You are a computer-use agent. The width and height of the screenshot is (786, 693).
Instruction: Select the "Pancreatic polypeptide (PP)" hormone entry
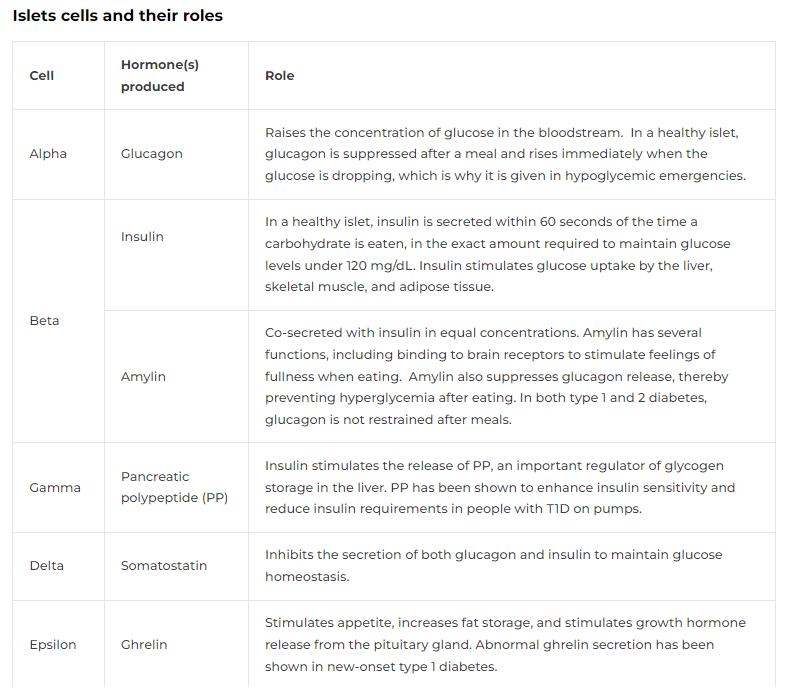[x=175, y=487]
